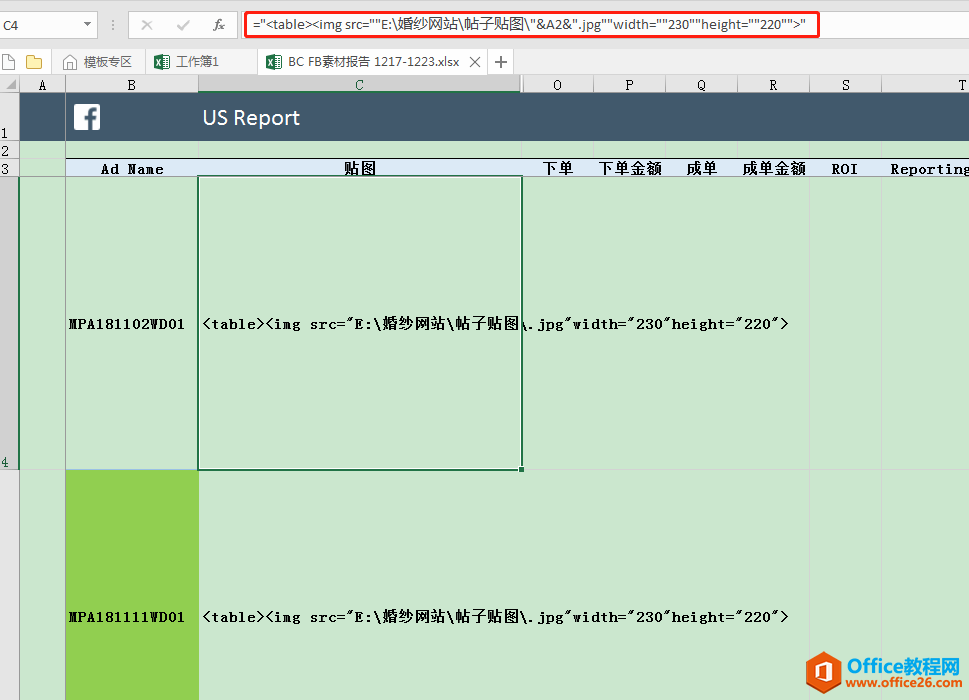Click the fill handle of cell C4

tap(522, 470)
